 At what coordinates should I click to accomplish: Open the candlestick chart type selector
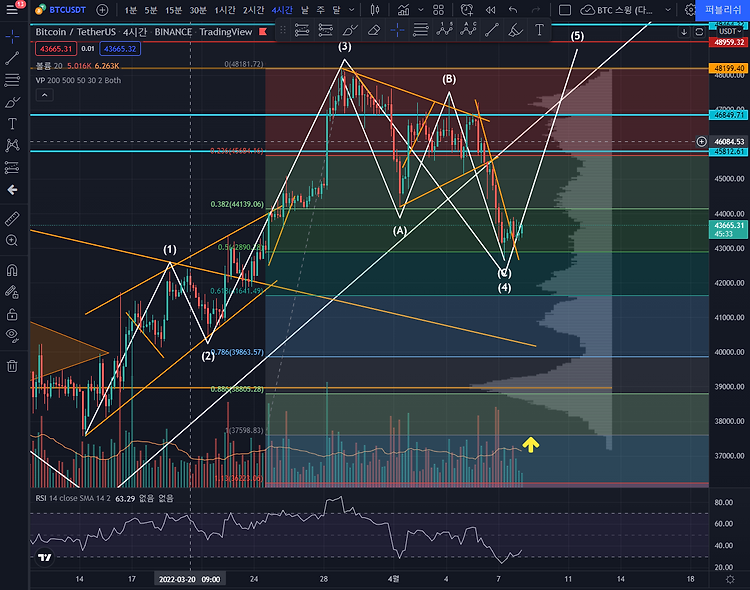(375, 10)
